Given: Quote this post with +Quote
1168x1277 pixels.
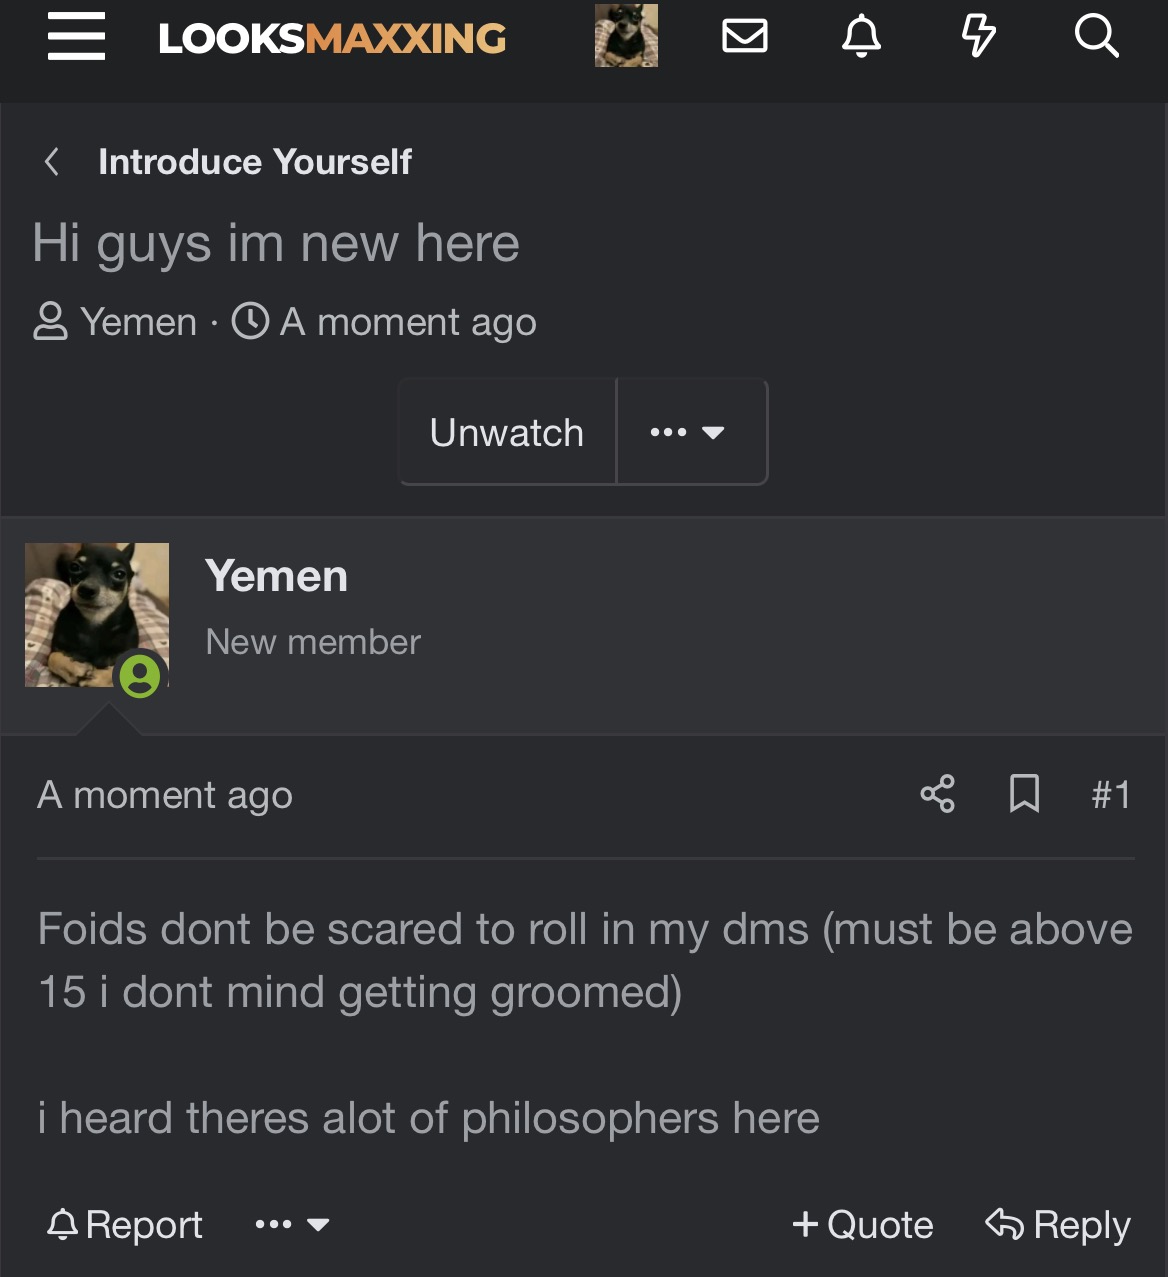Looking at the screenshot, I should tap(862, 1224).
